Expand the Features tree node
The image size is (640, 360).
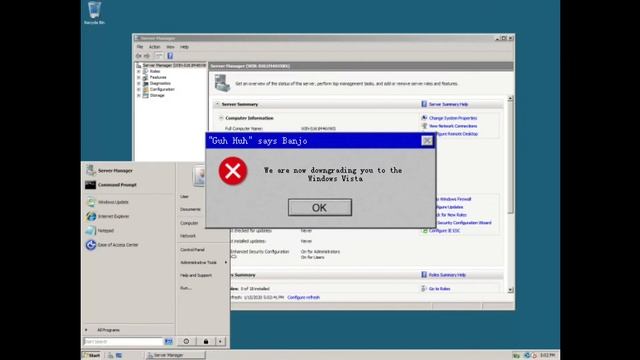[x=139, y=77]
